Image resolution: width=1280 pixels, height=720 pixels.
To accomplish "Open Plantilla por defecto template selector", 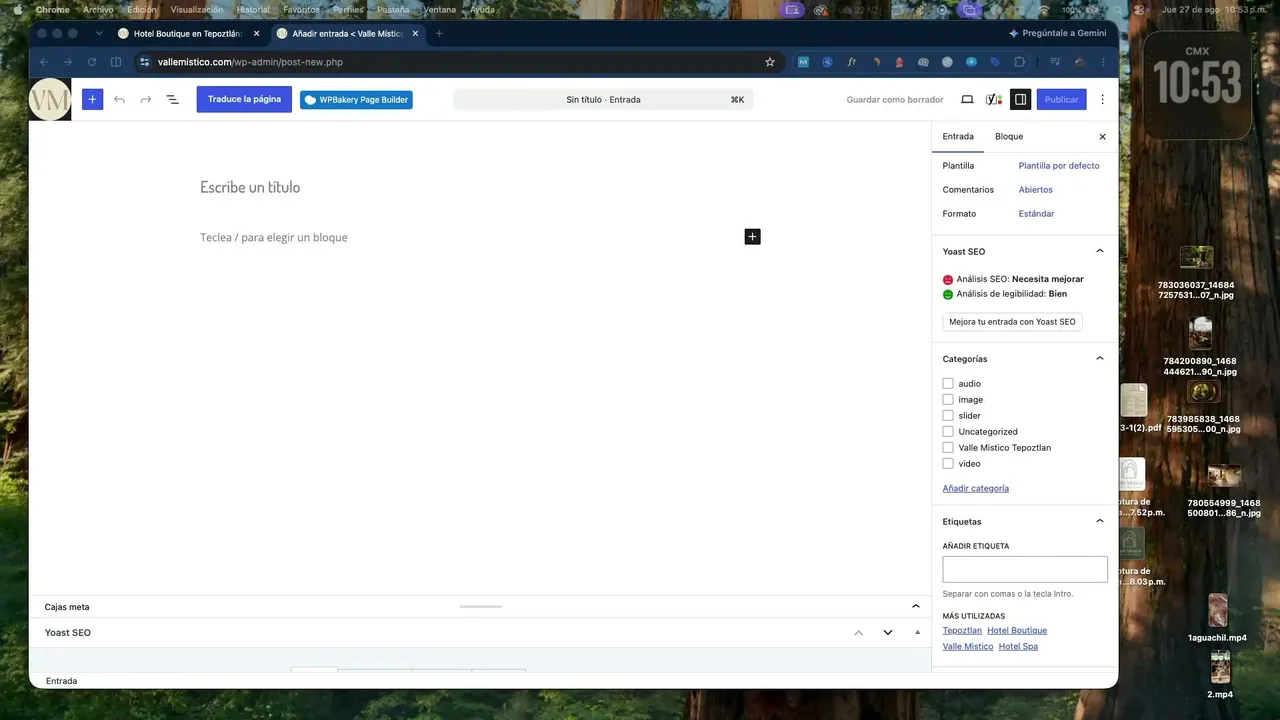I will (1058, 166).
